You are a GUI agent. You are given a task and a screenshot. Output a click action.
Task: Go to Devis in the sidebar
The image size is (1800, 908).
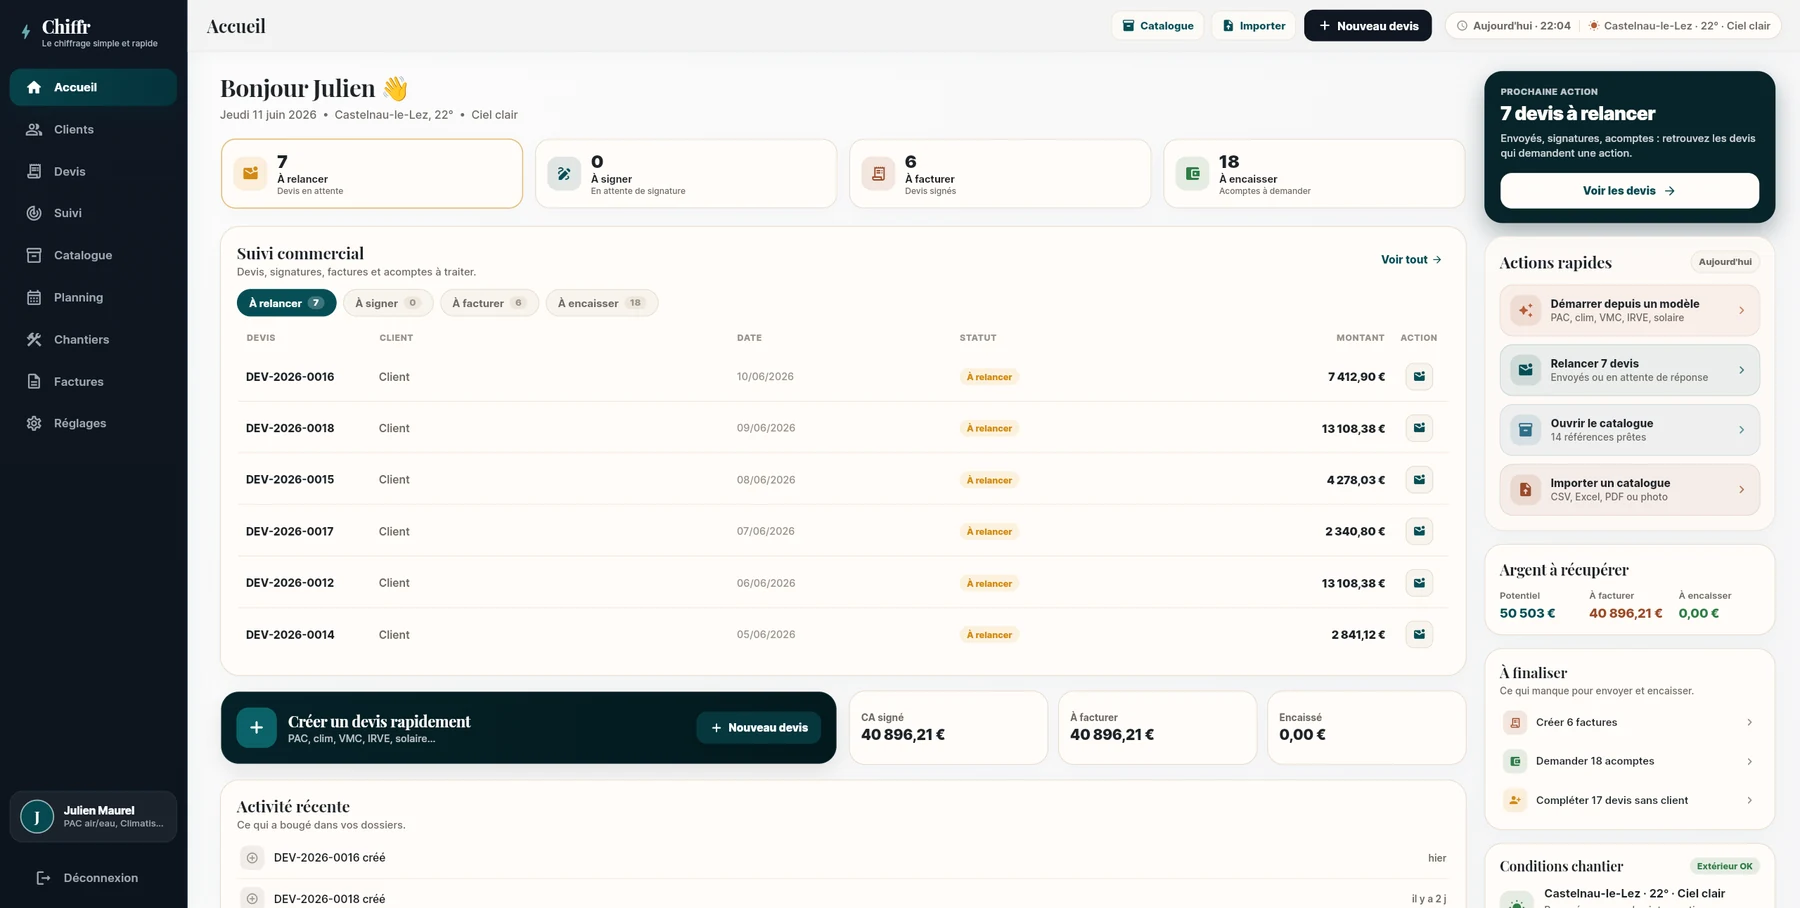pos(93,171)
